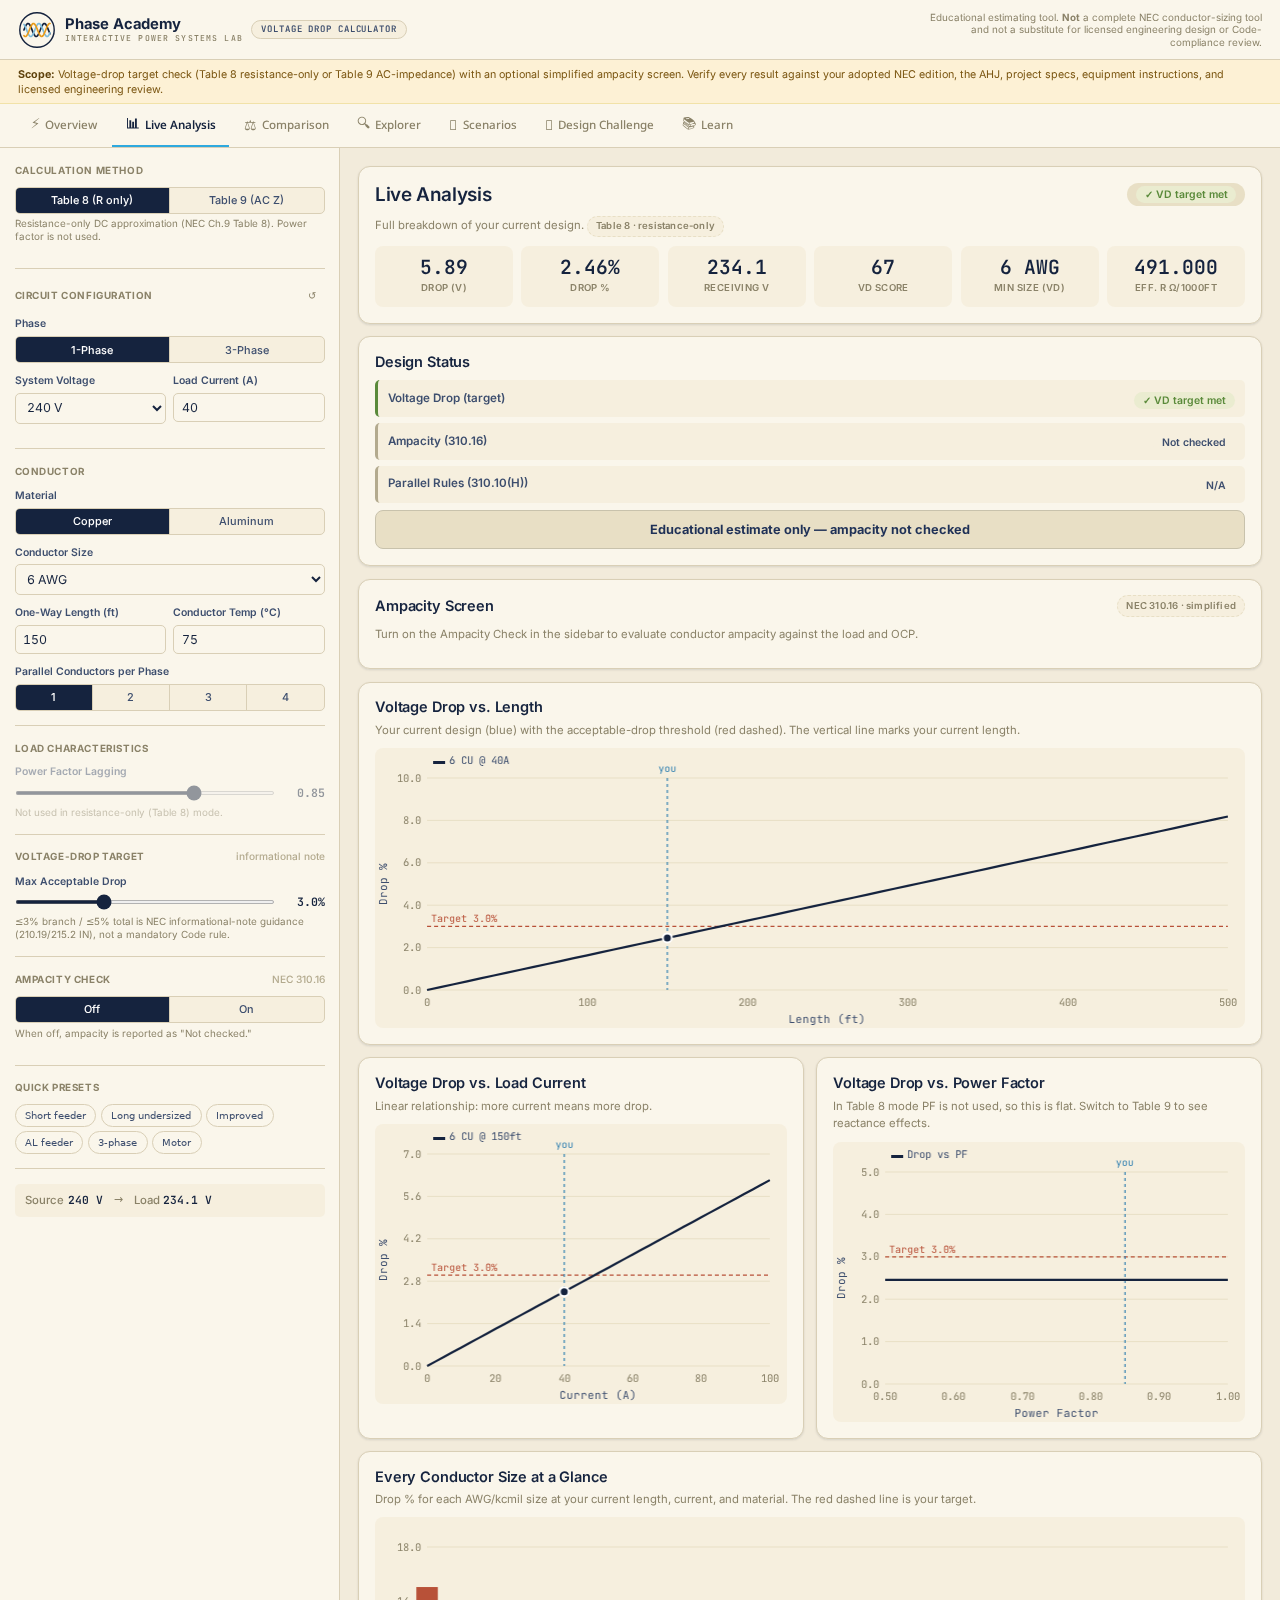
Task: Switch to Table 9 (AC Z) method
Action: click(246, 200)
